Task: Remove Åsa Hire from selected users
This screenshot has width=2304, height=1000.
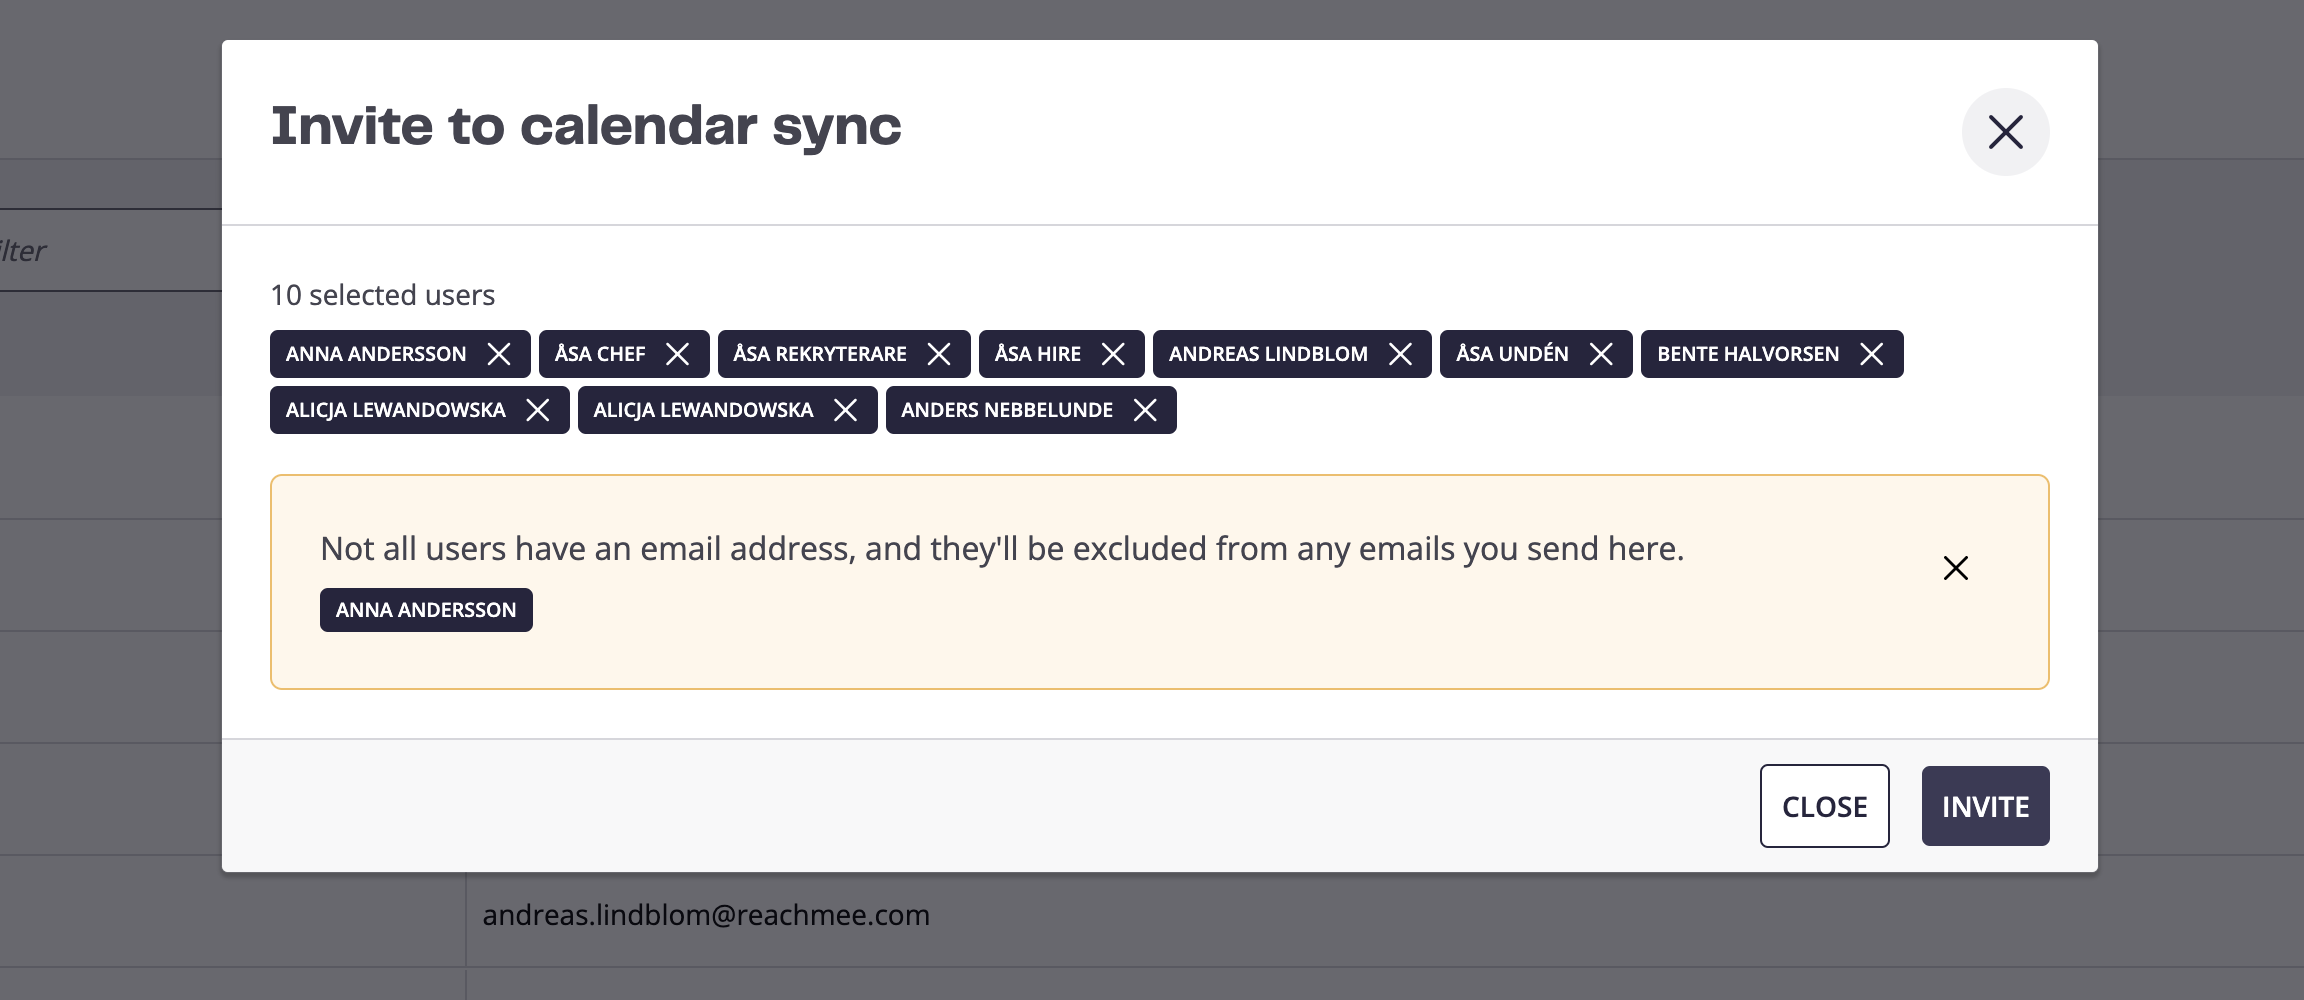Action: click(x=1113, y=354)
